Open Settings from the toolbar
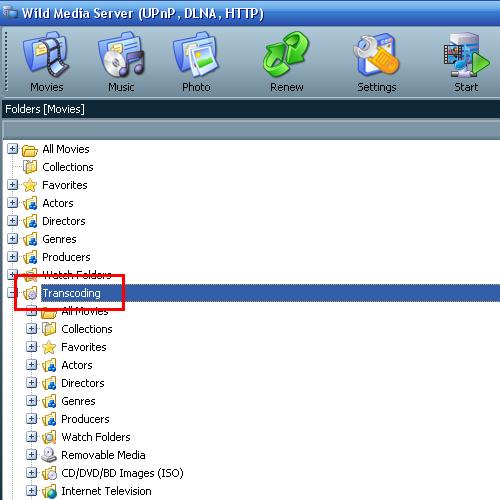The height and width of the screenshot is (500, 500). 377,62
